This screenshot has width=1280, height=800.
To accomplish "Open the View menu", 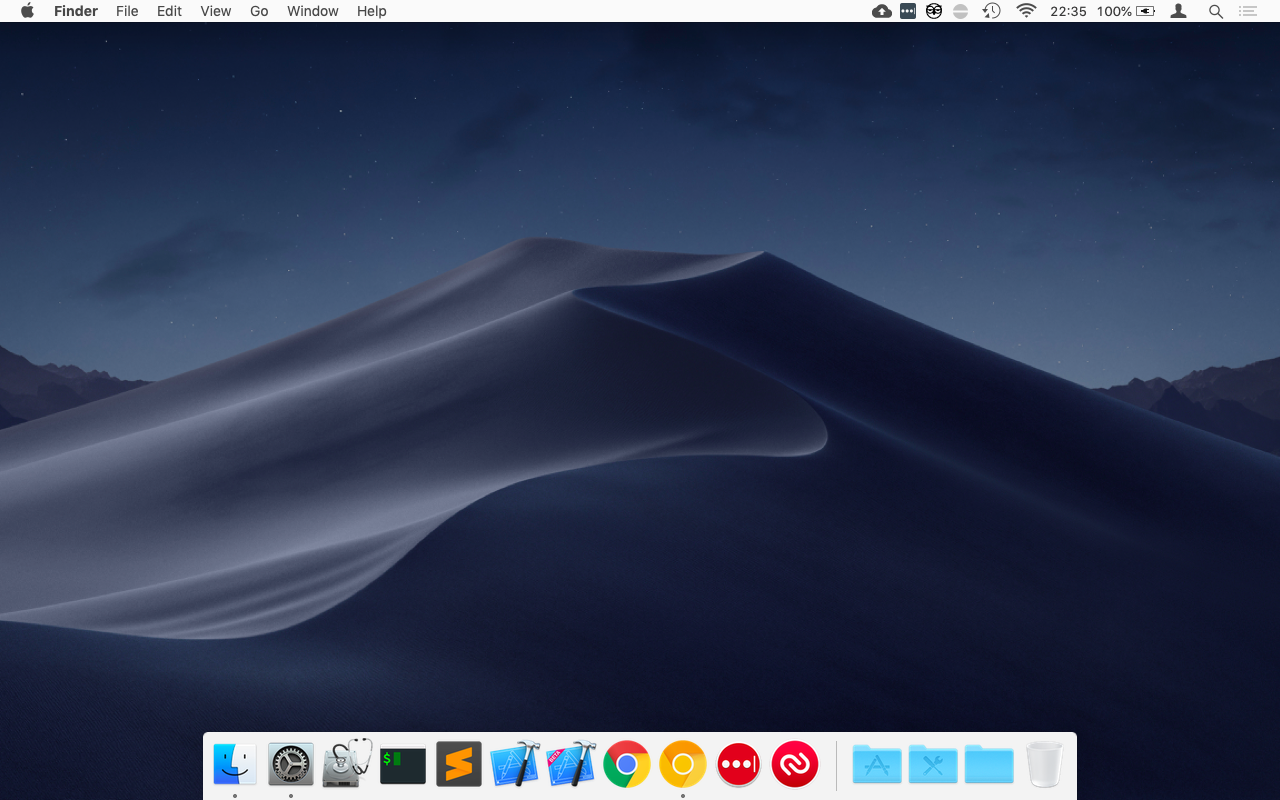I will point(216,11).
